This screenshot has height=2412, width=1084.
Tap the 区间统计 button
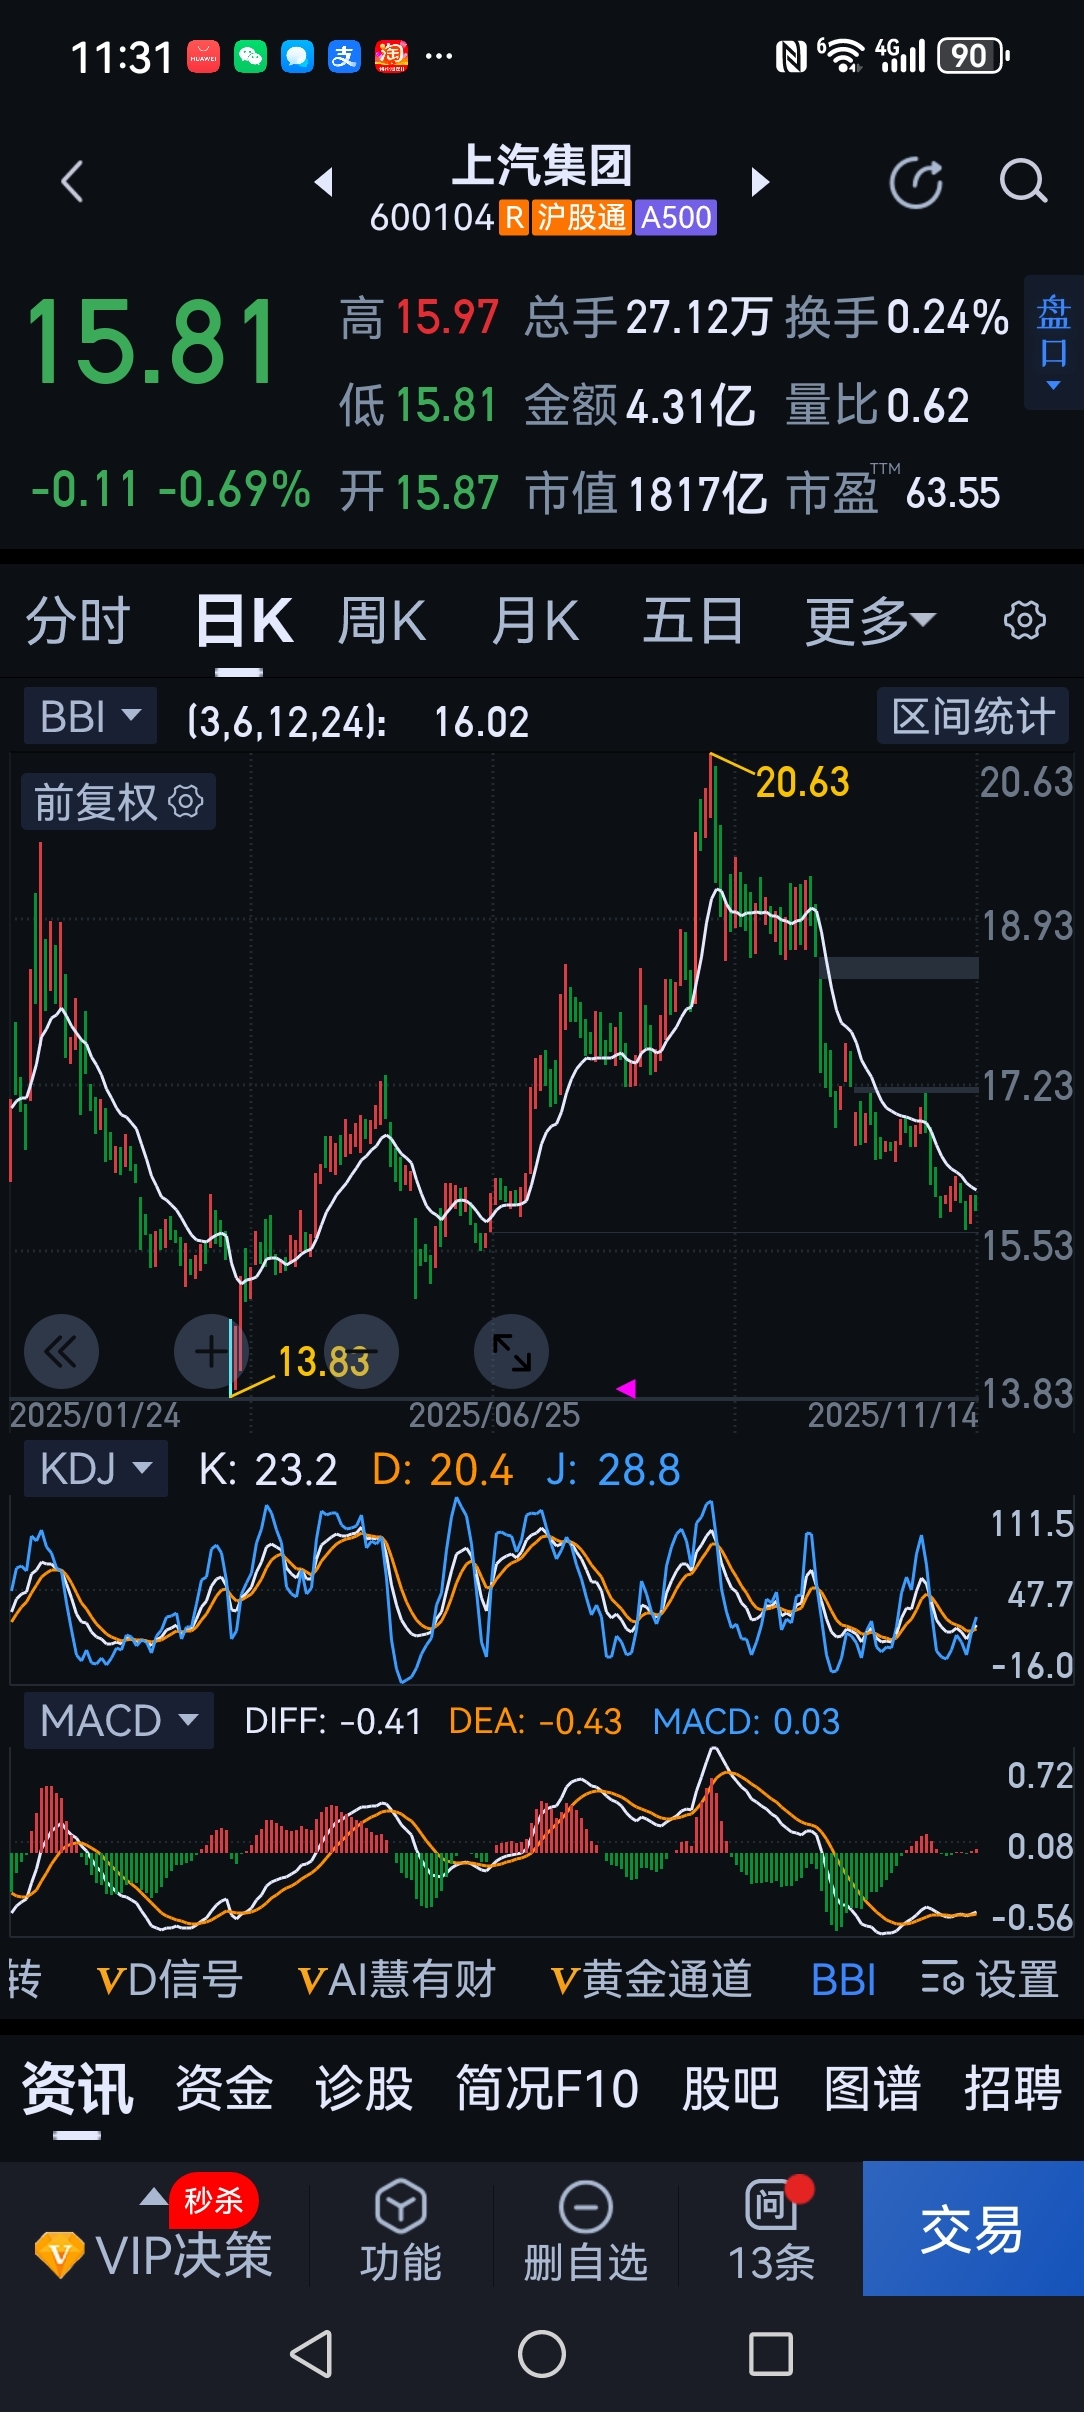[973, 716]
